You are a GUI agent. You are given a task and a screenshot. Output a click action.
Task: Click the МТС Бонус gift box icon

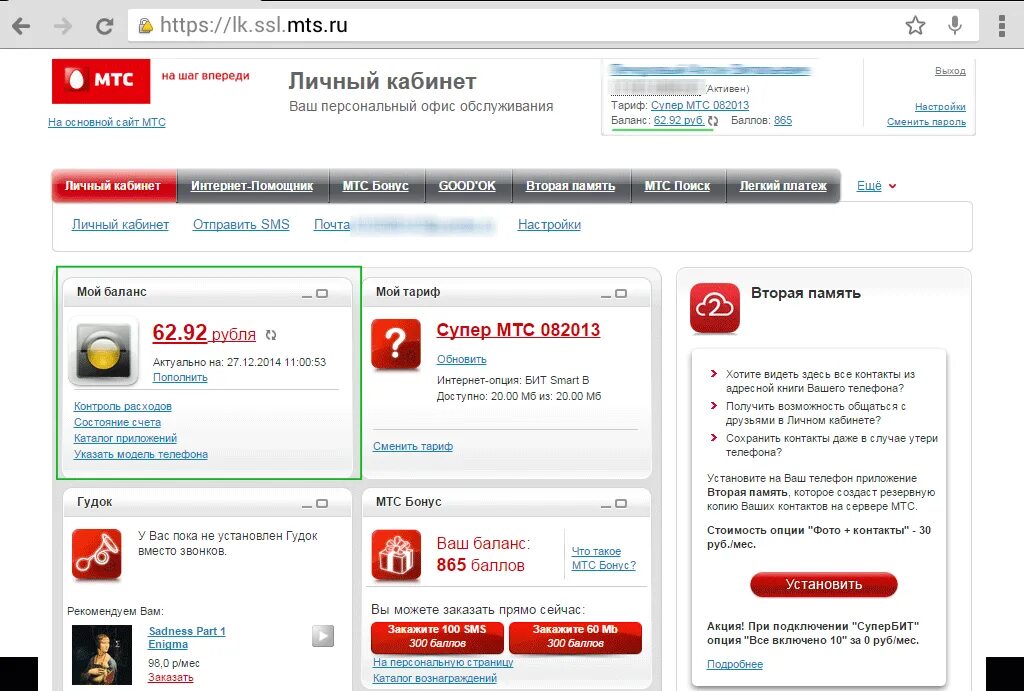396,554
